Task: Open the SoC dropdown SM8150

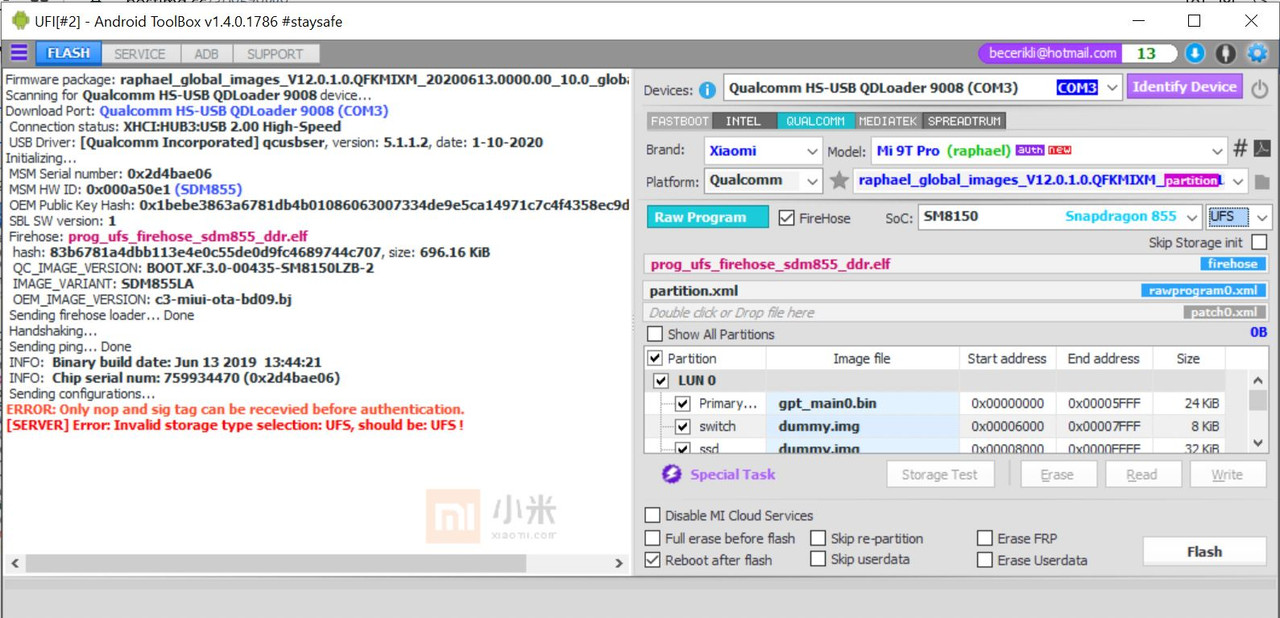Action: point(1191,217)
